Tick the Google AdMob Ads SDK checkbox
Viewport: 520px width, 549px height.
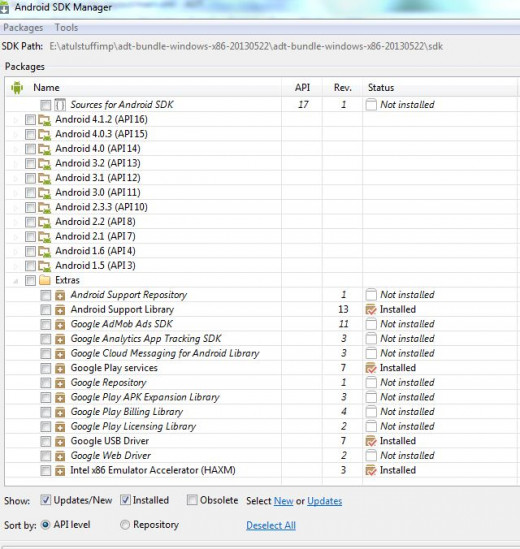click(45, 325)
